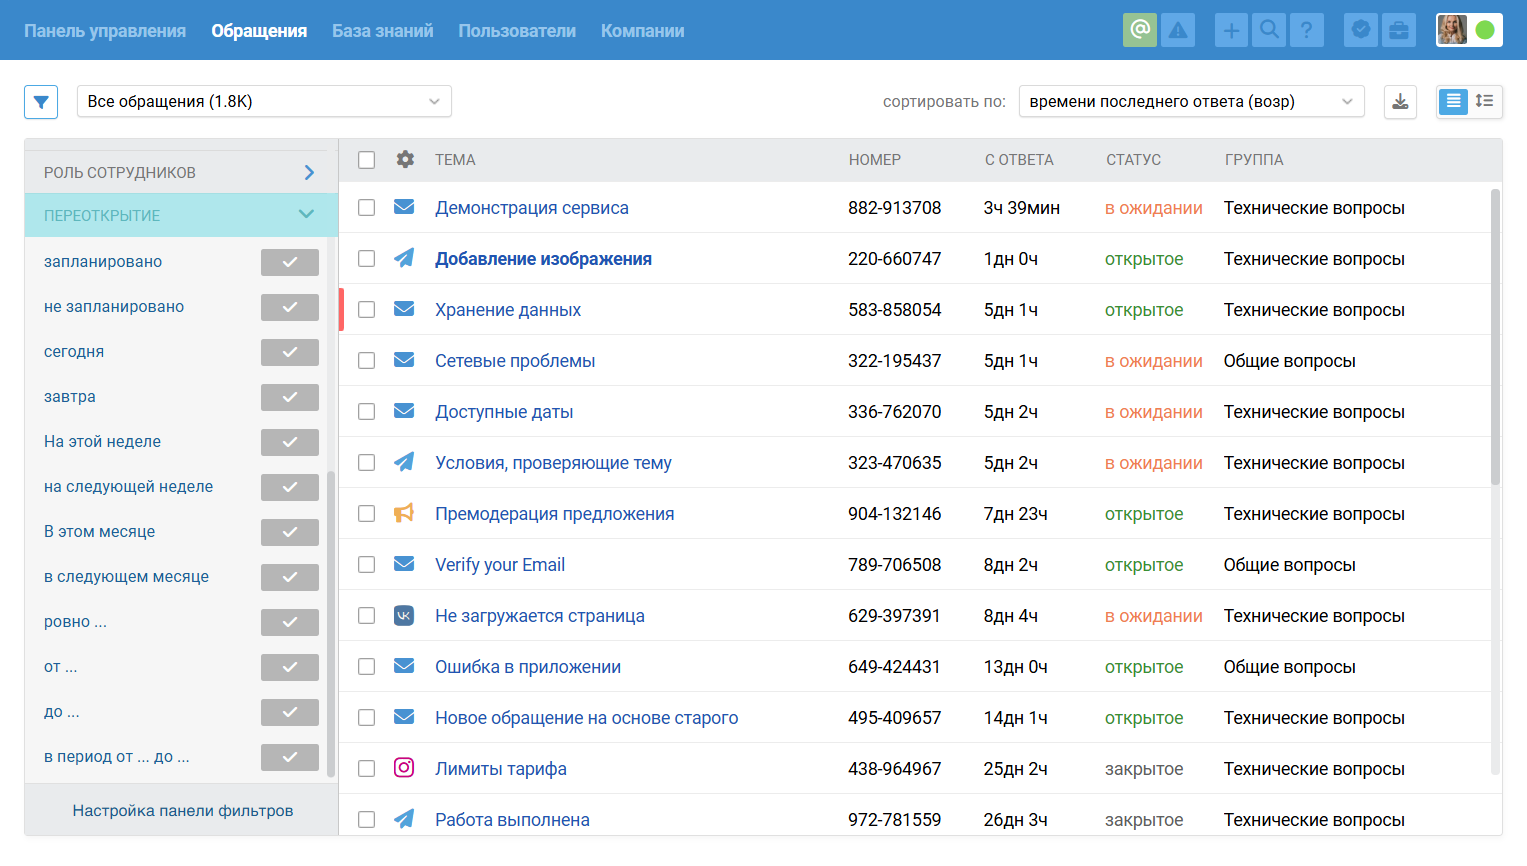Check the select-all checkbox in table header
Viewport: 1527px width, 866px height.
(367, 160)
